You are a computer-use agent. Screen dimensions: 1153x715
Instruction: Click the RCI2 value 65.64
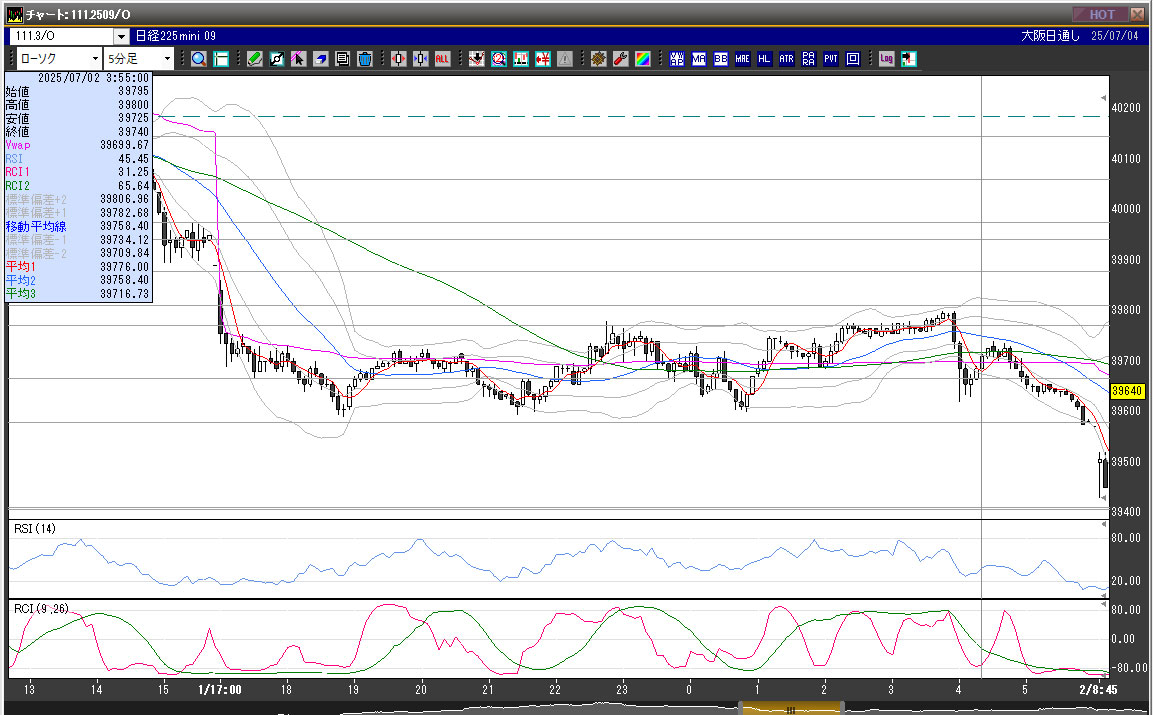[133, 185]
